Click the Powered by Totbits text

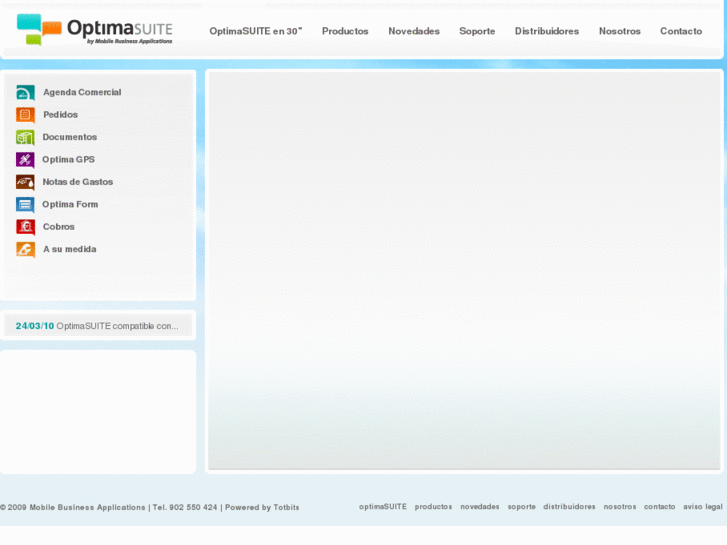[x=262, y=507]
